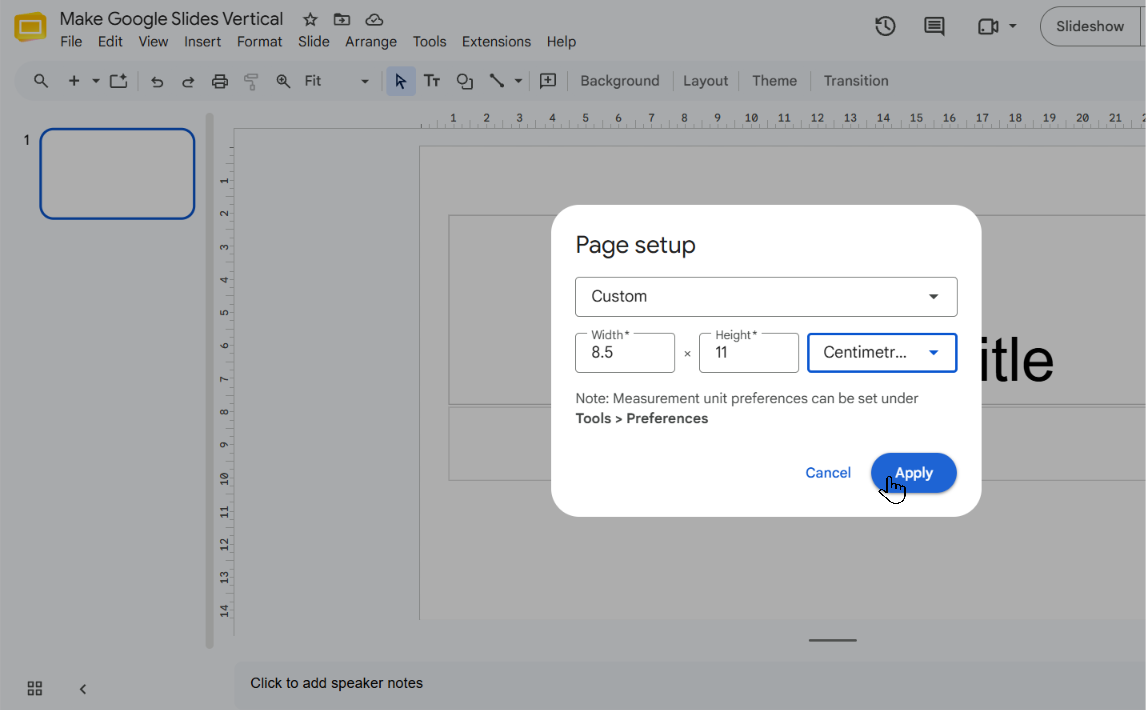The width and height of the screenshot is (1146, 710).
Task: Select slide 1 thumbnail
Action: 117,174
